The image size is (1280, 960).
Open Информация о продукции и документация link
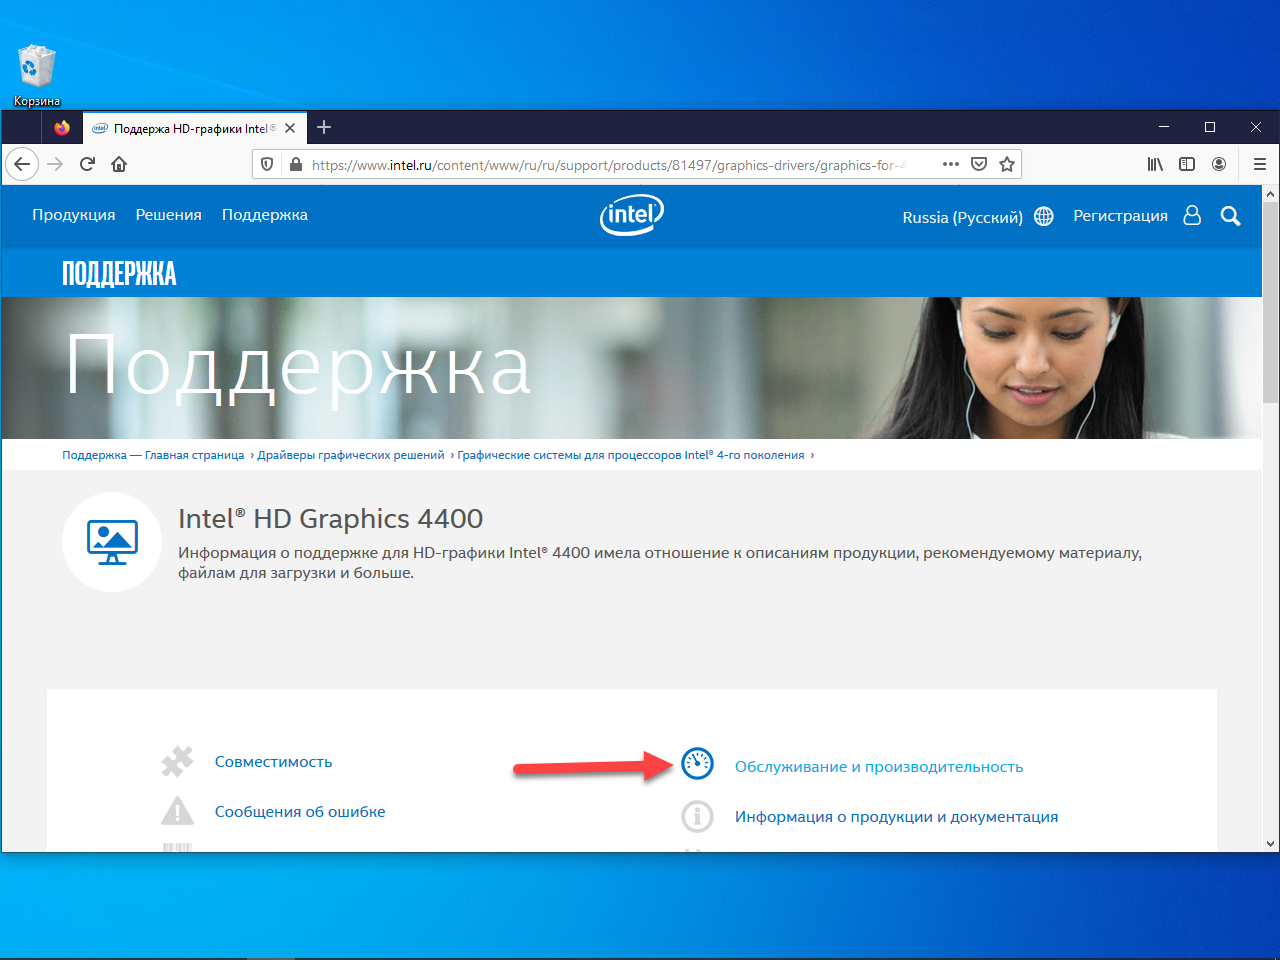[896, 817]
